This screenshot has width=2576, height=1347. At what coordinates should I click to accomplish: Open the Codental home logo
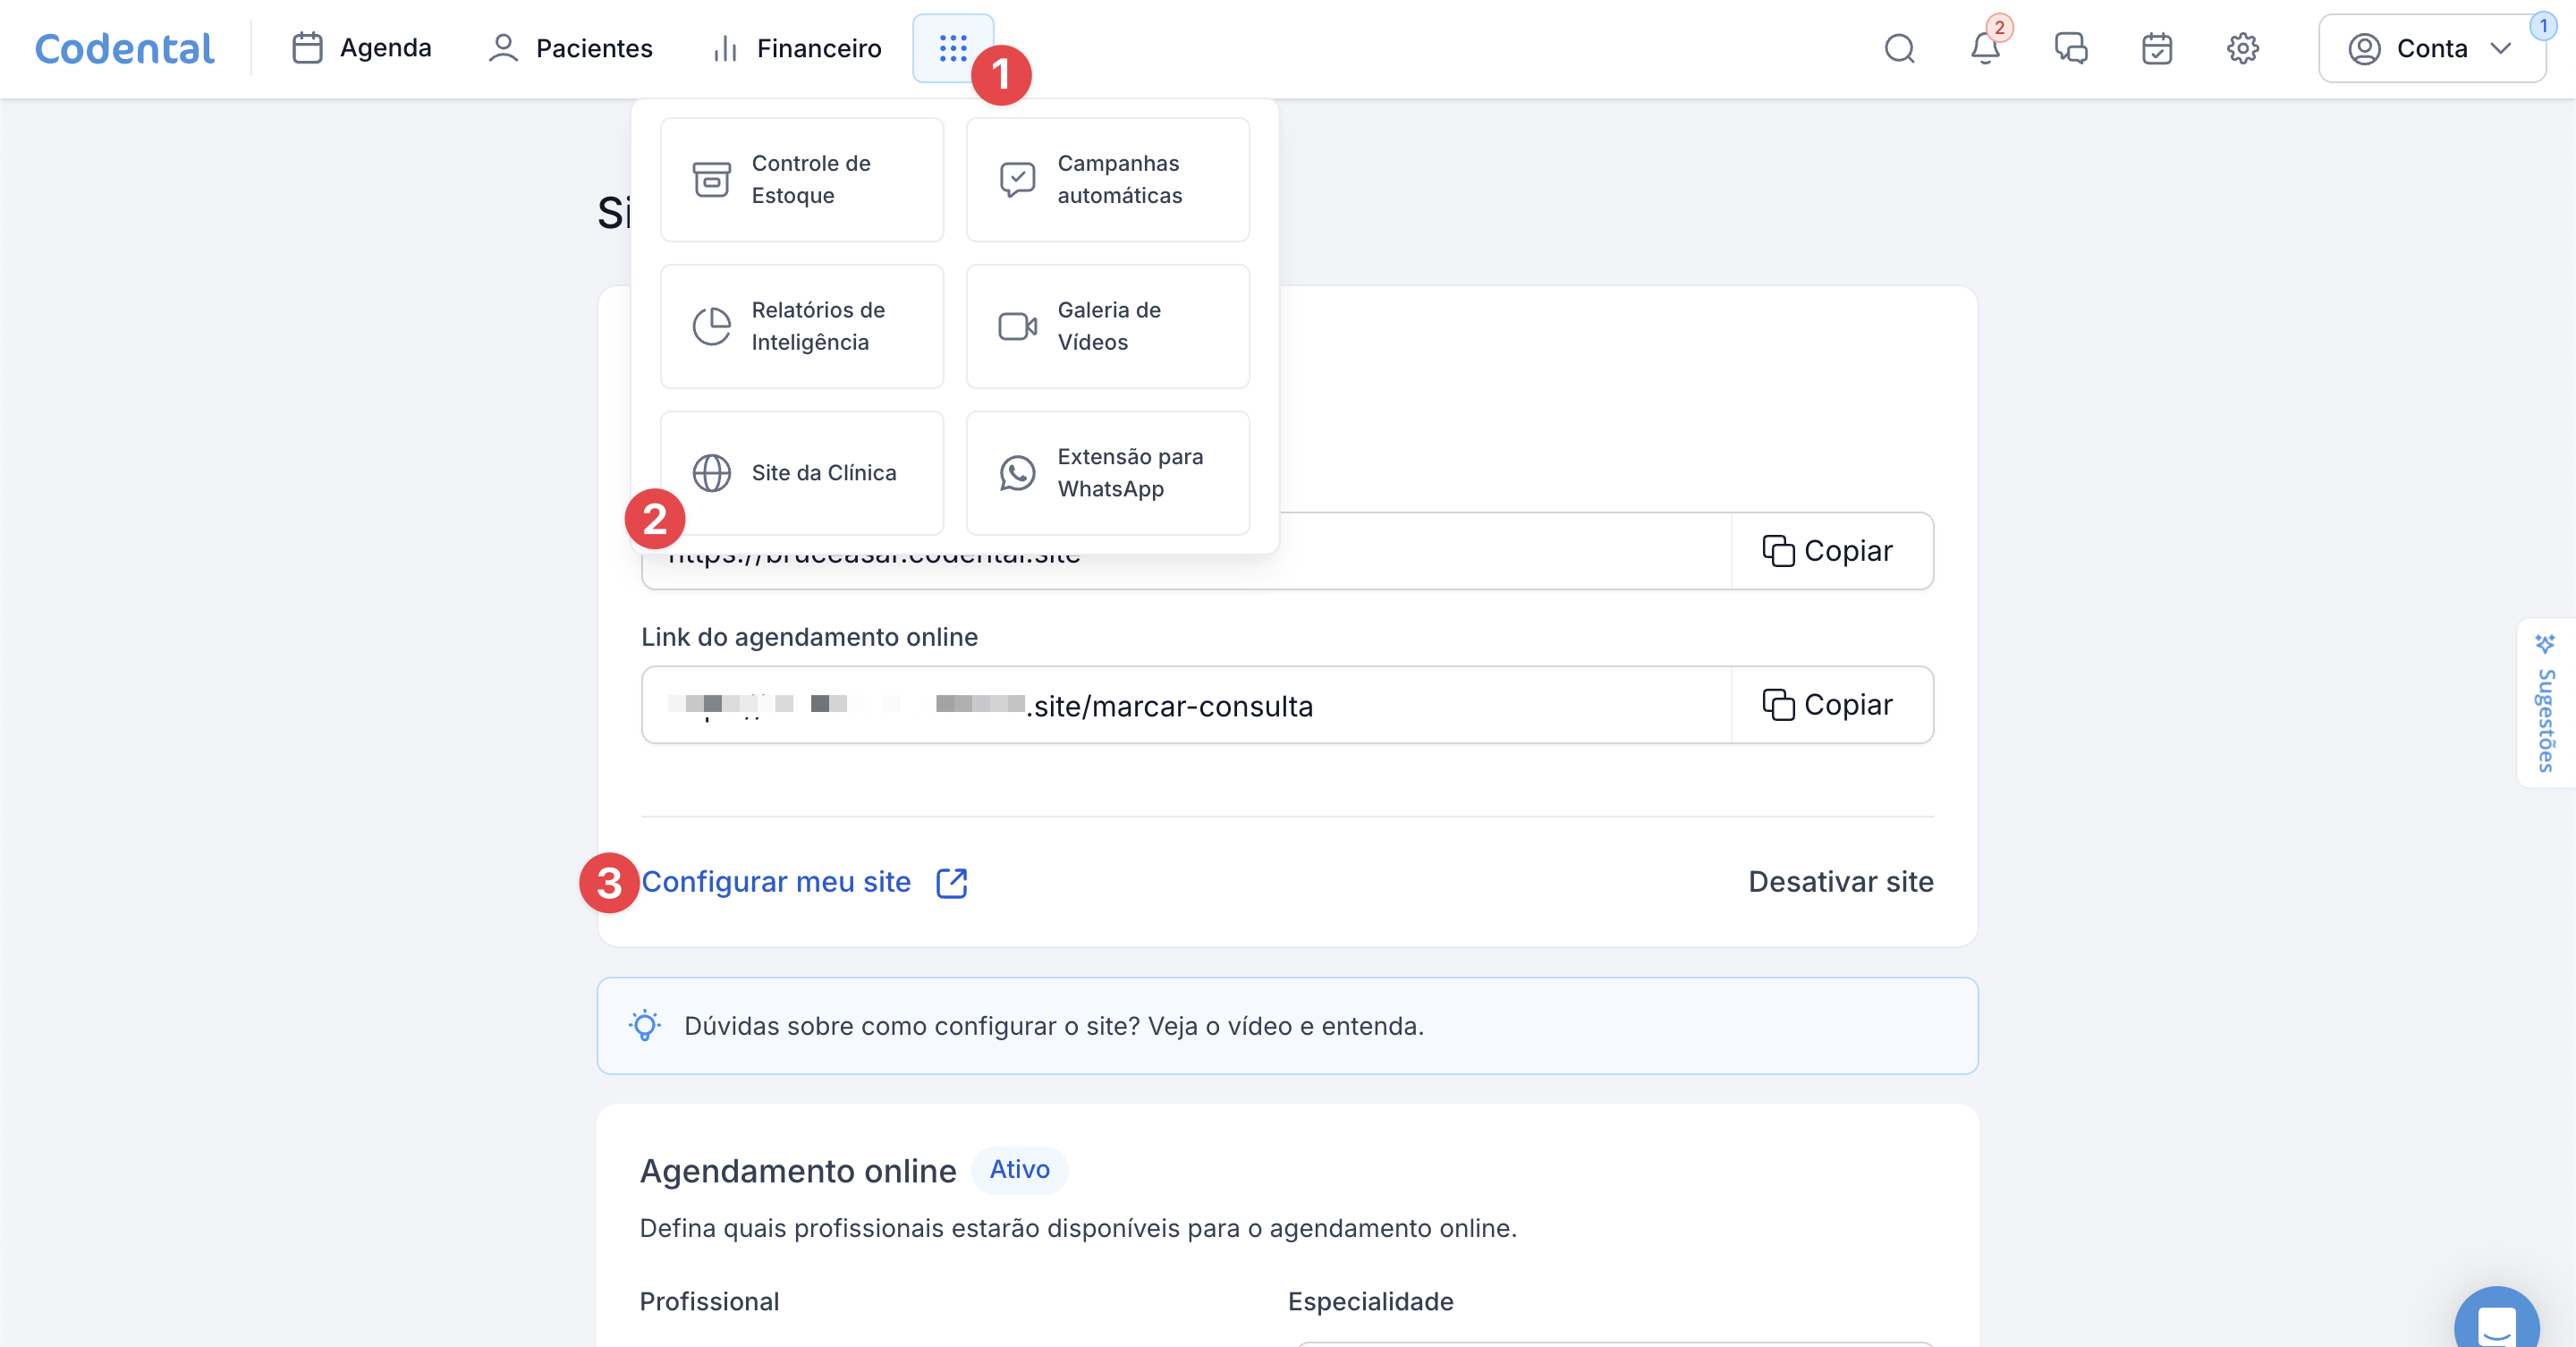click(124, 48)
